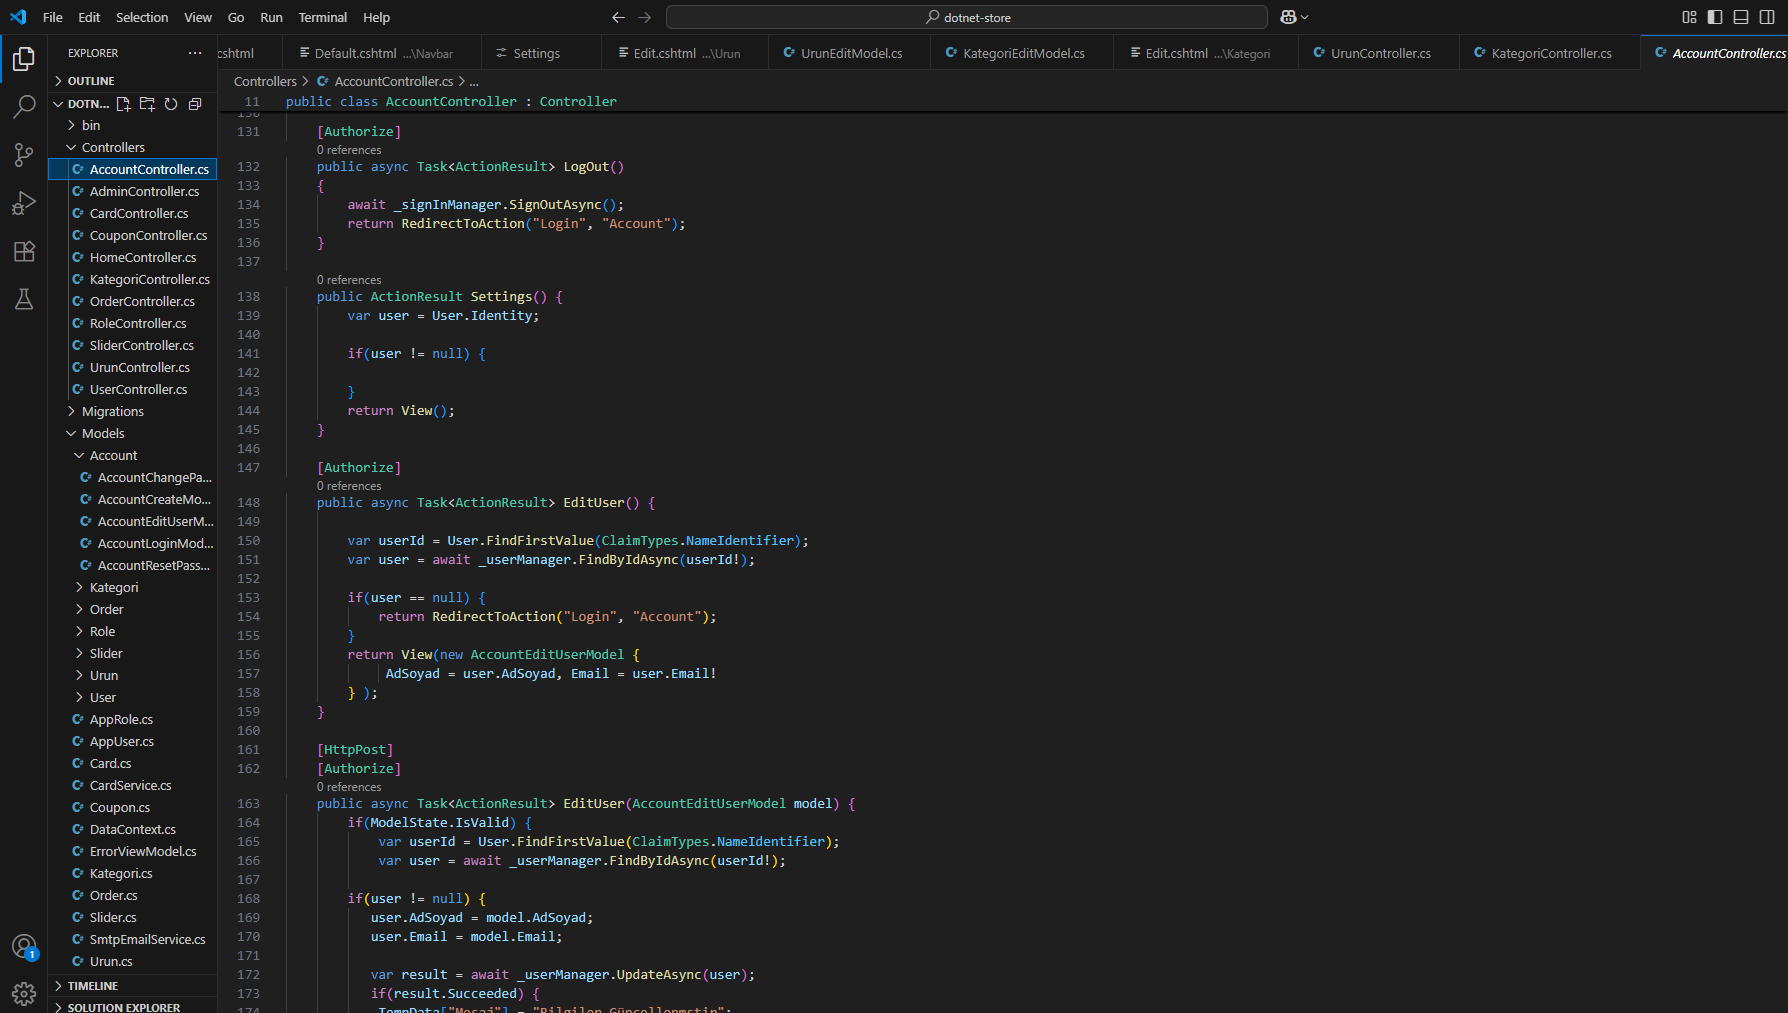Click the VS Code logo icon
The width and height of the screenshot is (1788, 1013).
click(18, 17)
